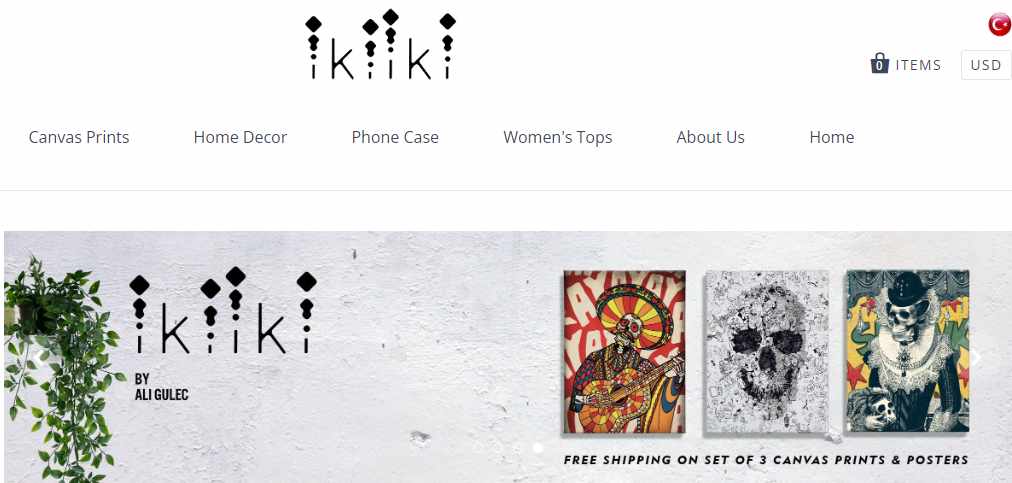Click the free shipping promo text
Viewport: 1012px width, 483px height.
[x=766, y=460]
